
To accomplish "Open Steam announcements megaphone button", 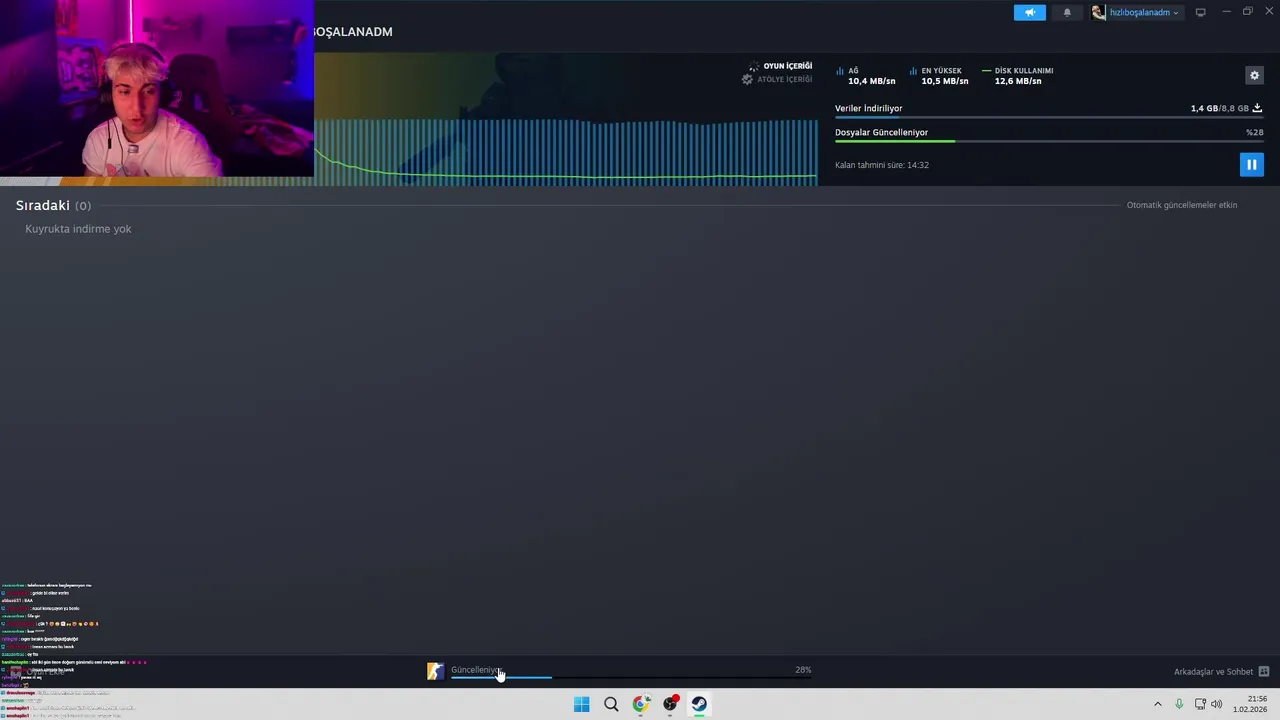I will (1029, 12).
